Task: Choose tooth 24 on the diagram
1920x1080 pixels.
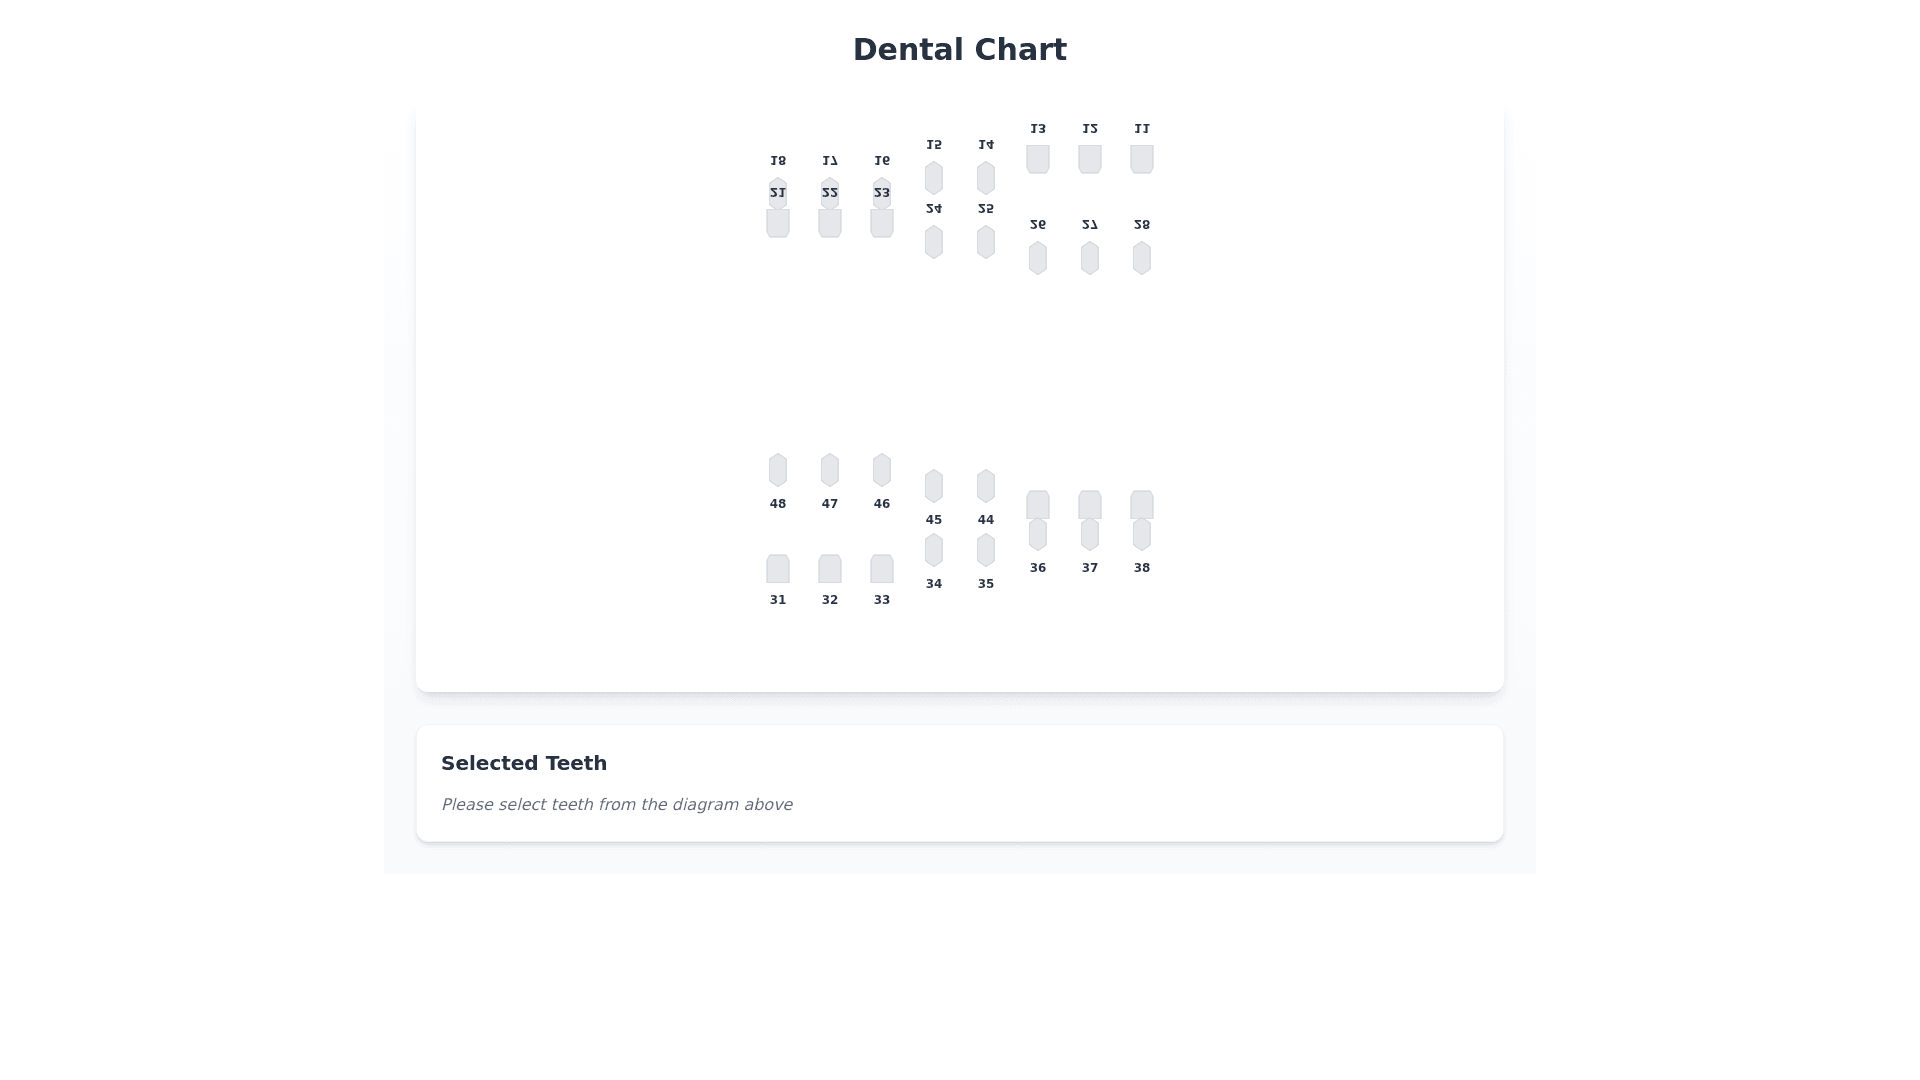Action: [x=934, y=242]
